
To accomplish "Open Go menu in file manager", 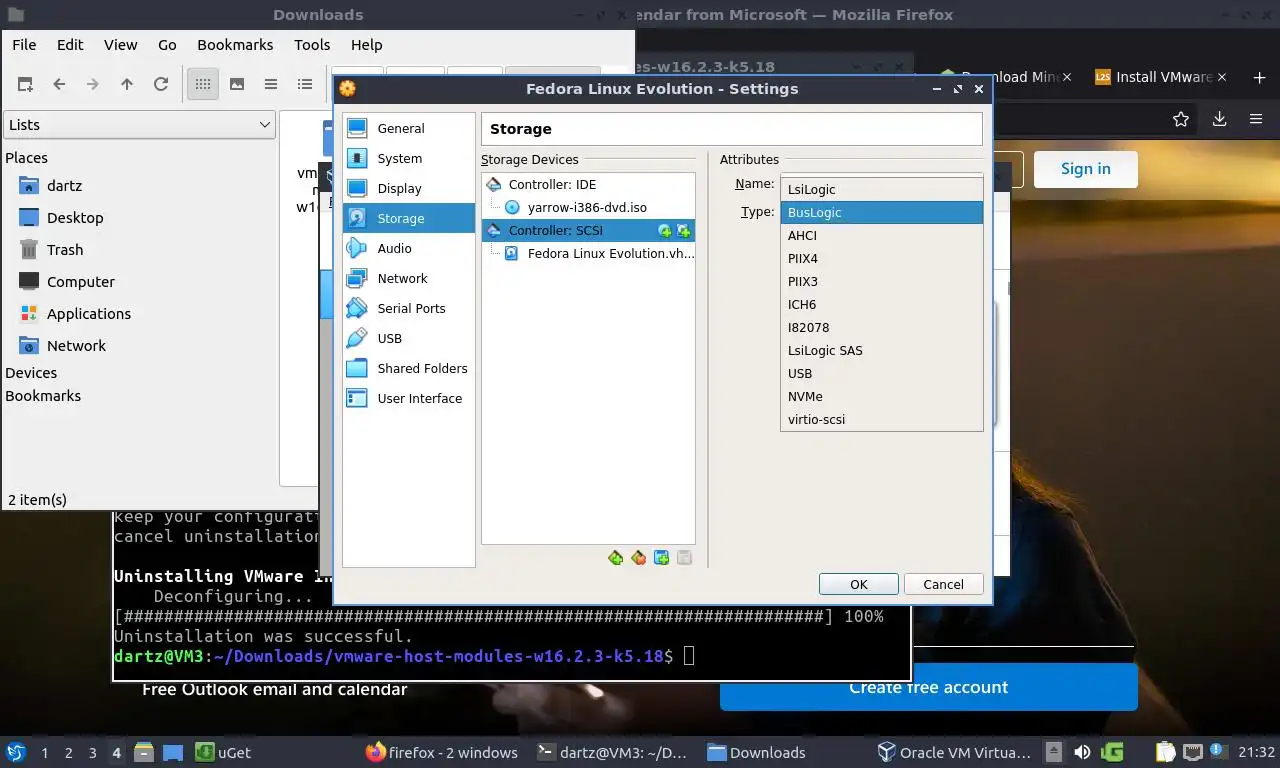I will (167, 45).
